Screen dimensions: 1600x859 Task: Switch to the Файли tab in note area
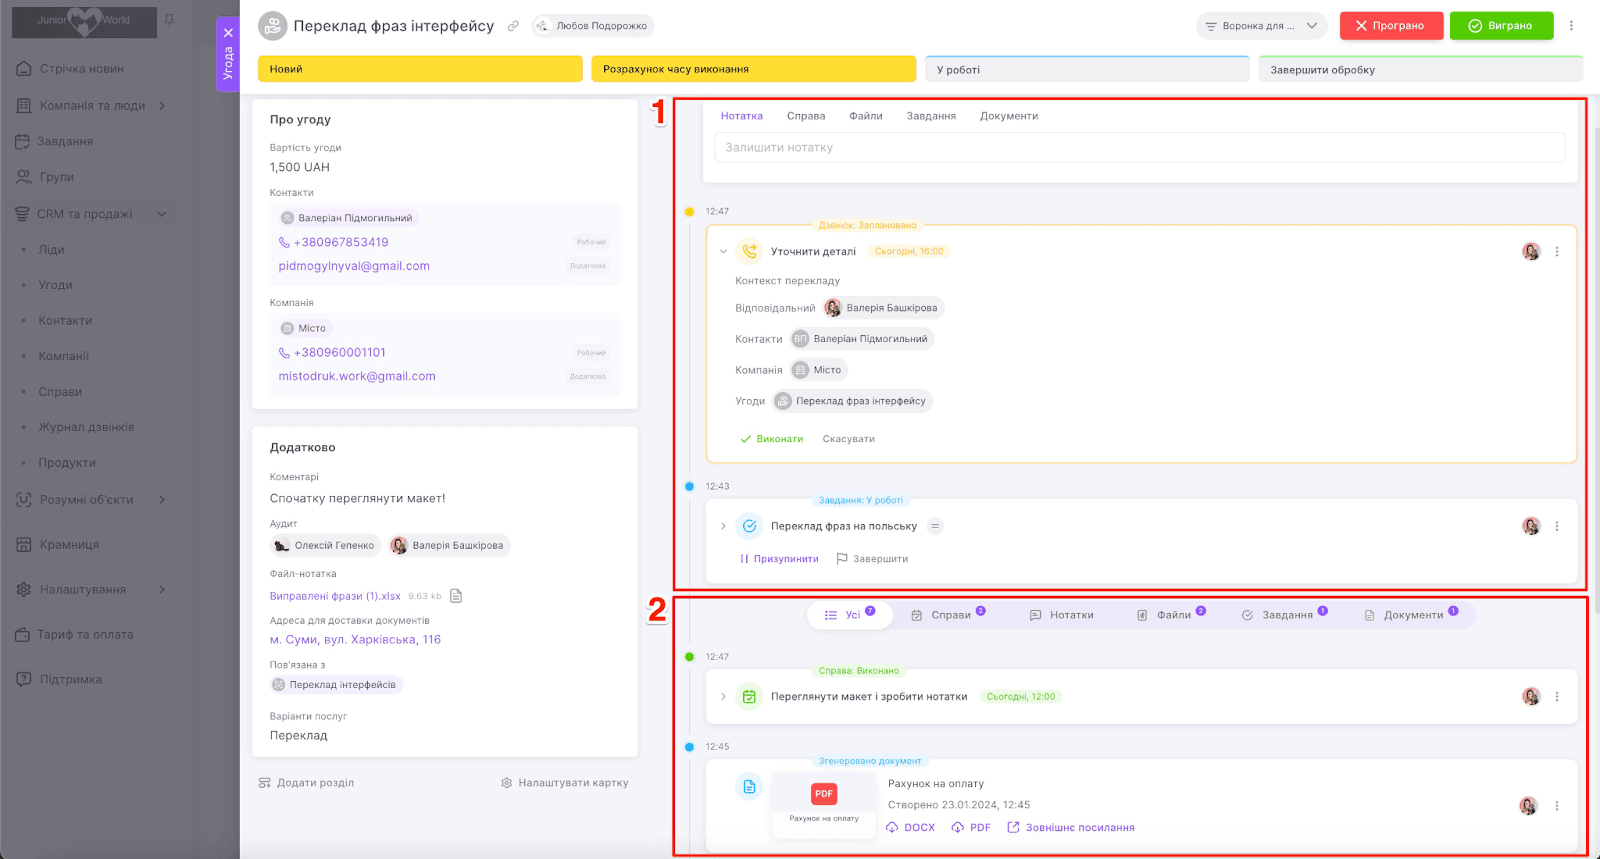click(865, 116)
